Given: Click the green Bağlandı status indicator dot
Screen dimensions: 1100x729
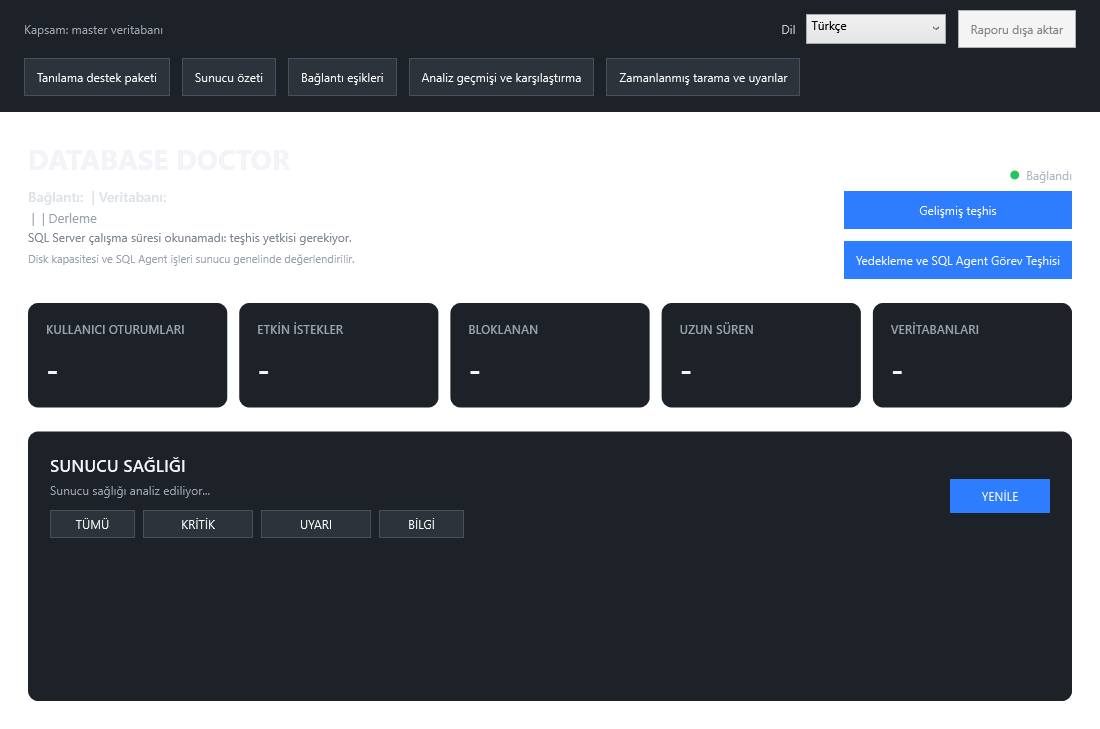Looking at the screenshot, I should pos(1014,175).
